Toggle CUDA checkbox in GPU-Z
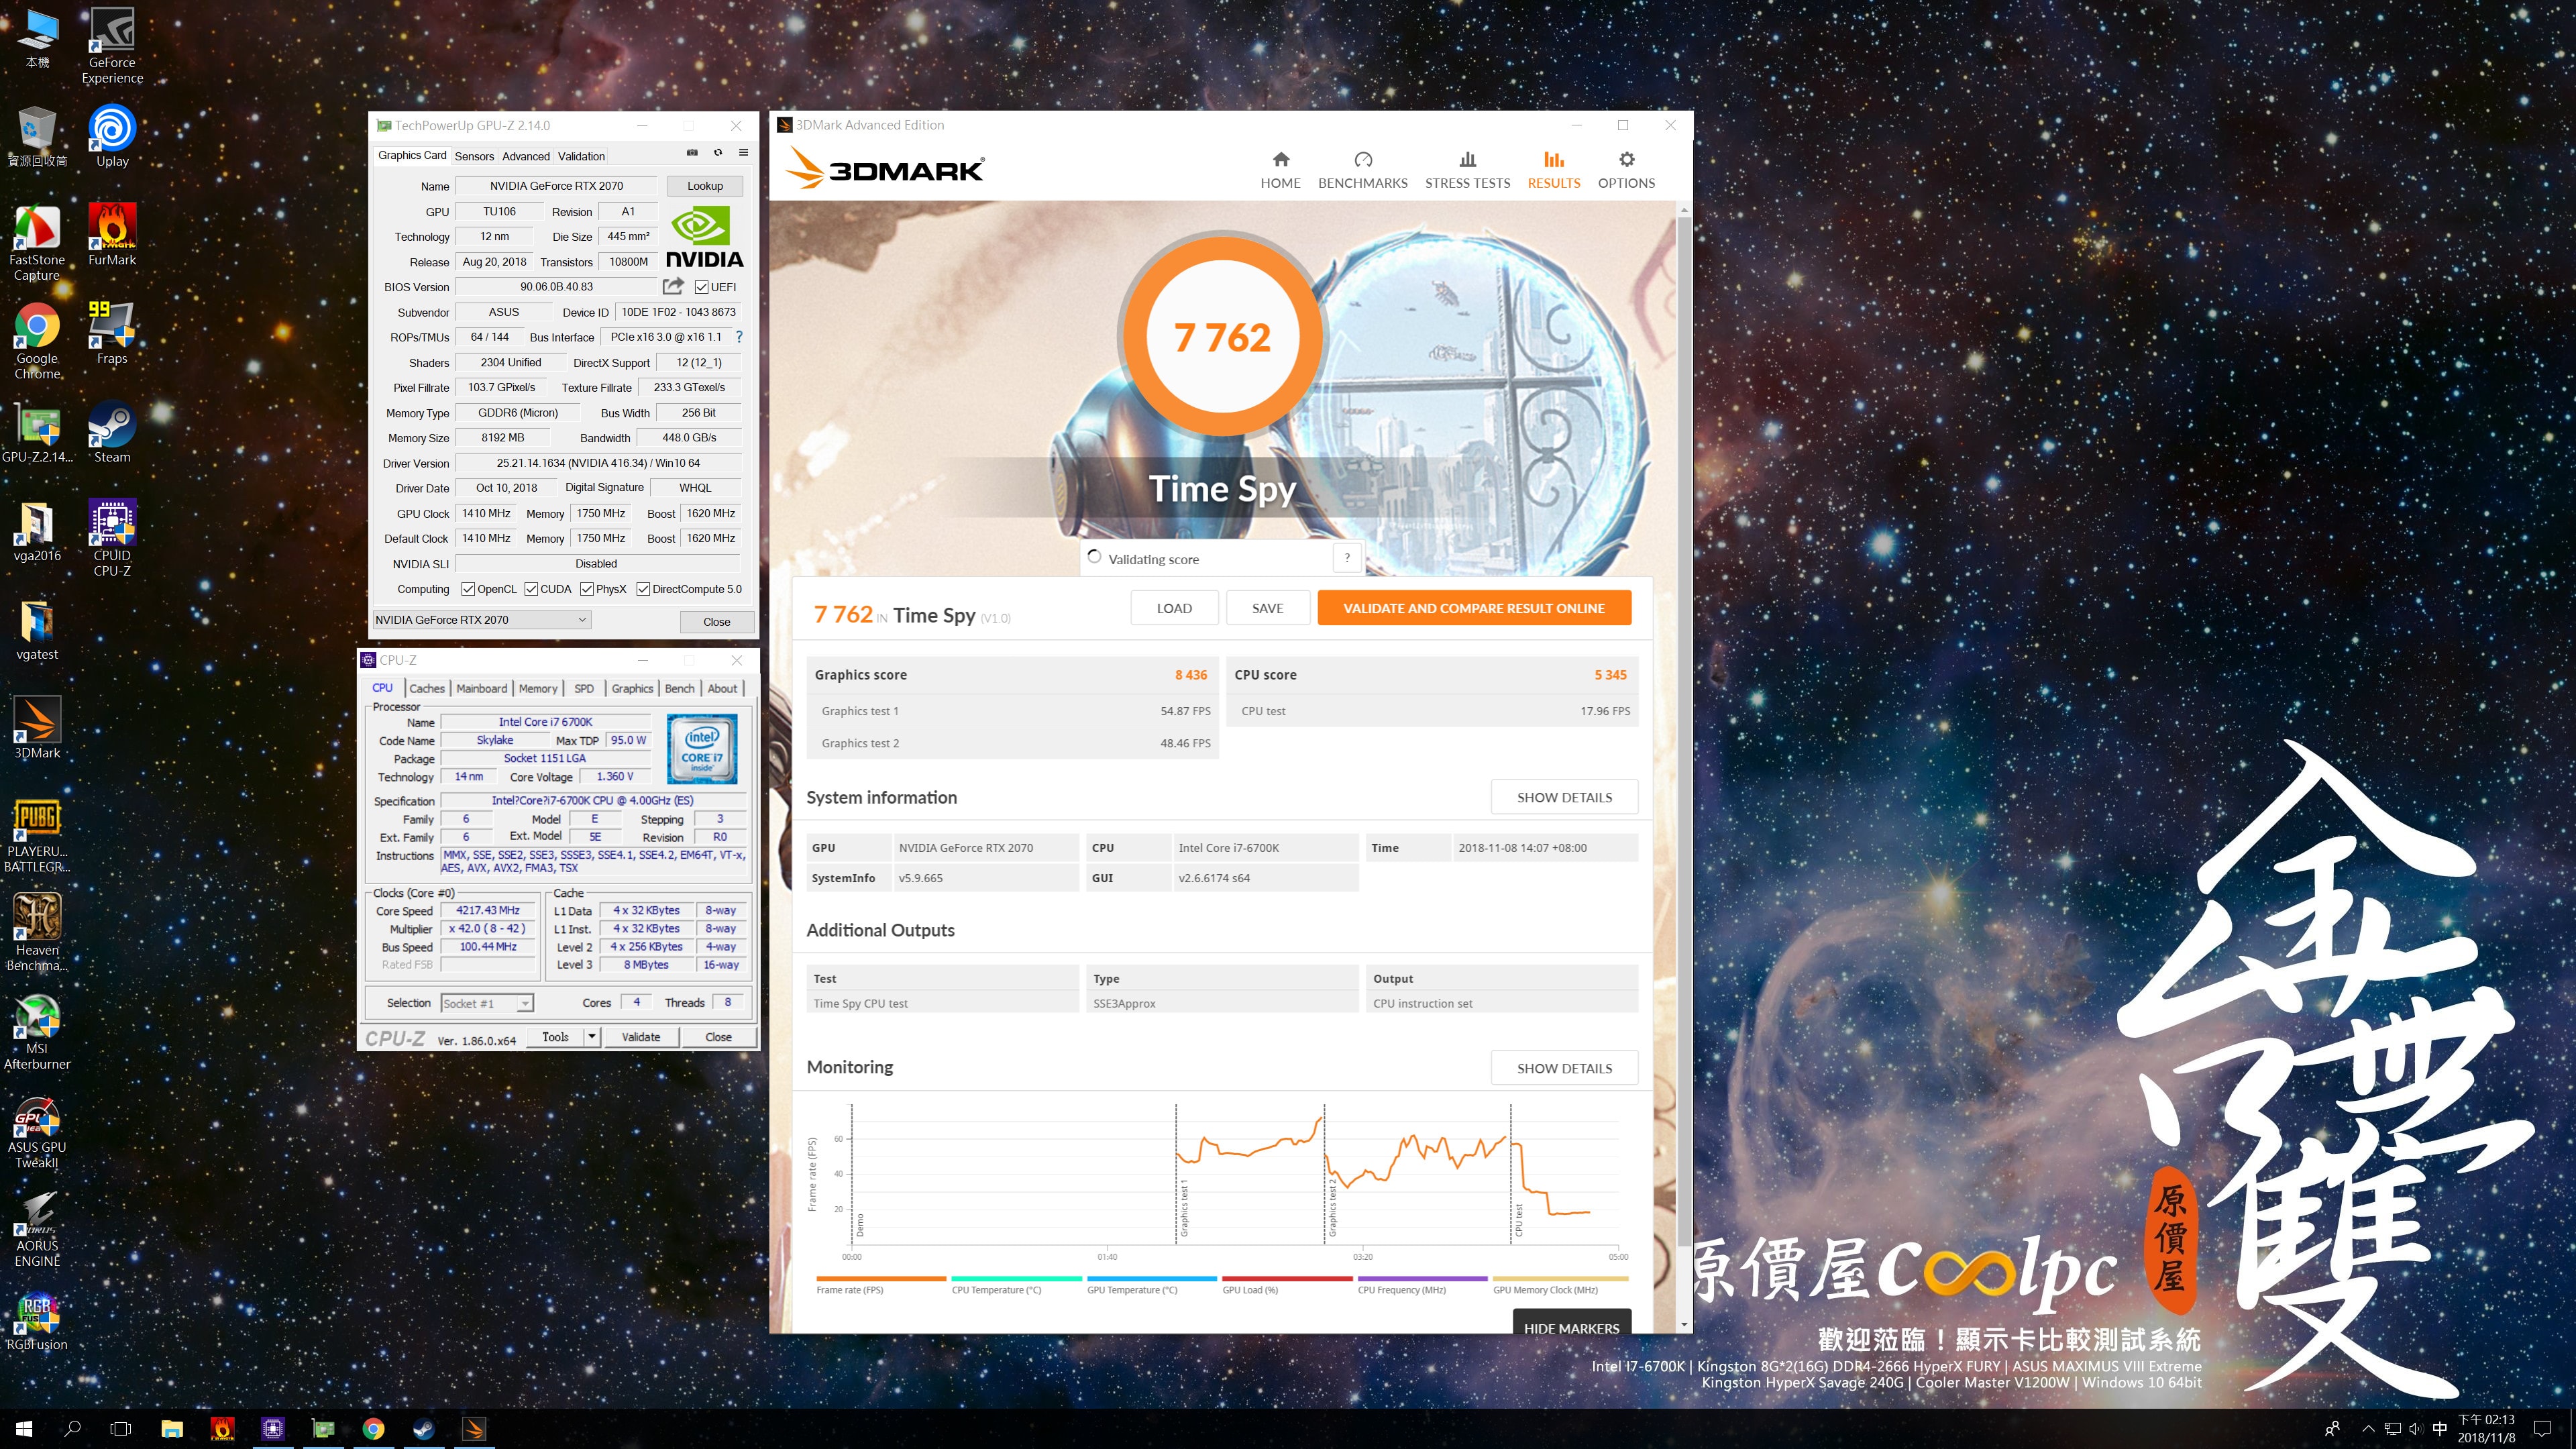 tap(531, 589)
